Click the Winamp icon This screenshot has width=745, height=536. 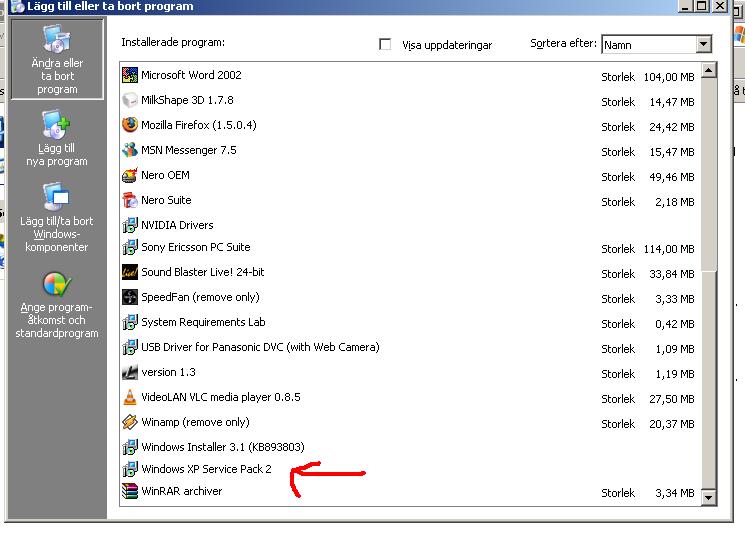click(130, 422)
